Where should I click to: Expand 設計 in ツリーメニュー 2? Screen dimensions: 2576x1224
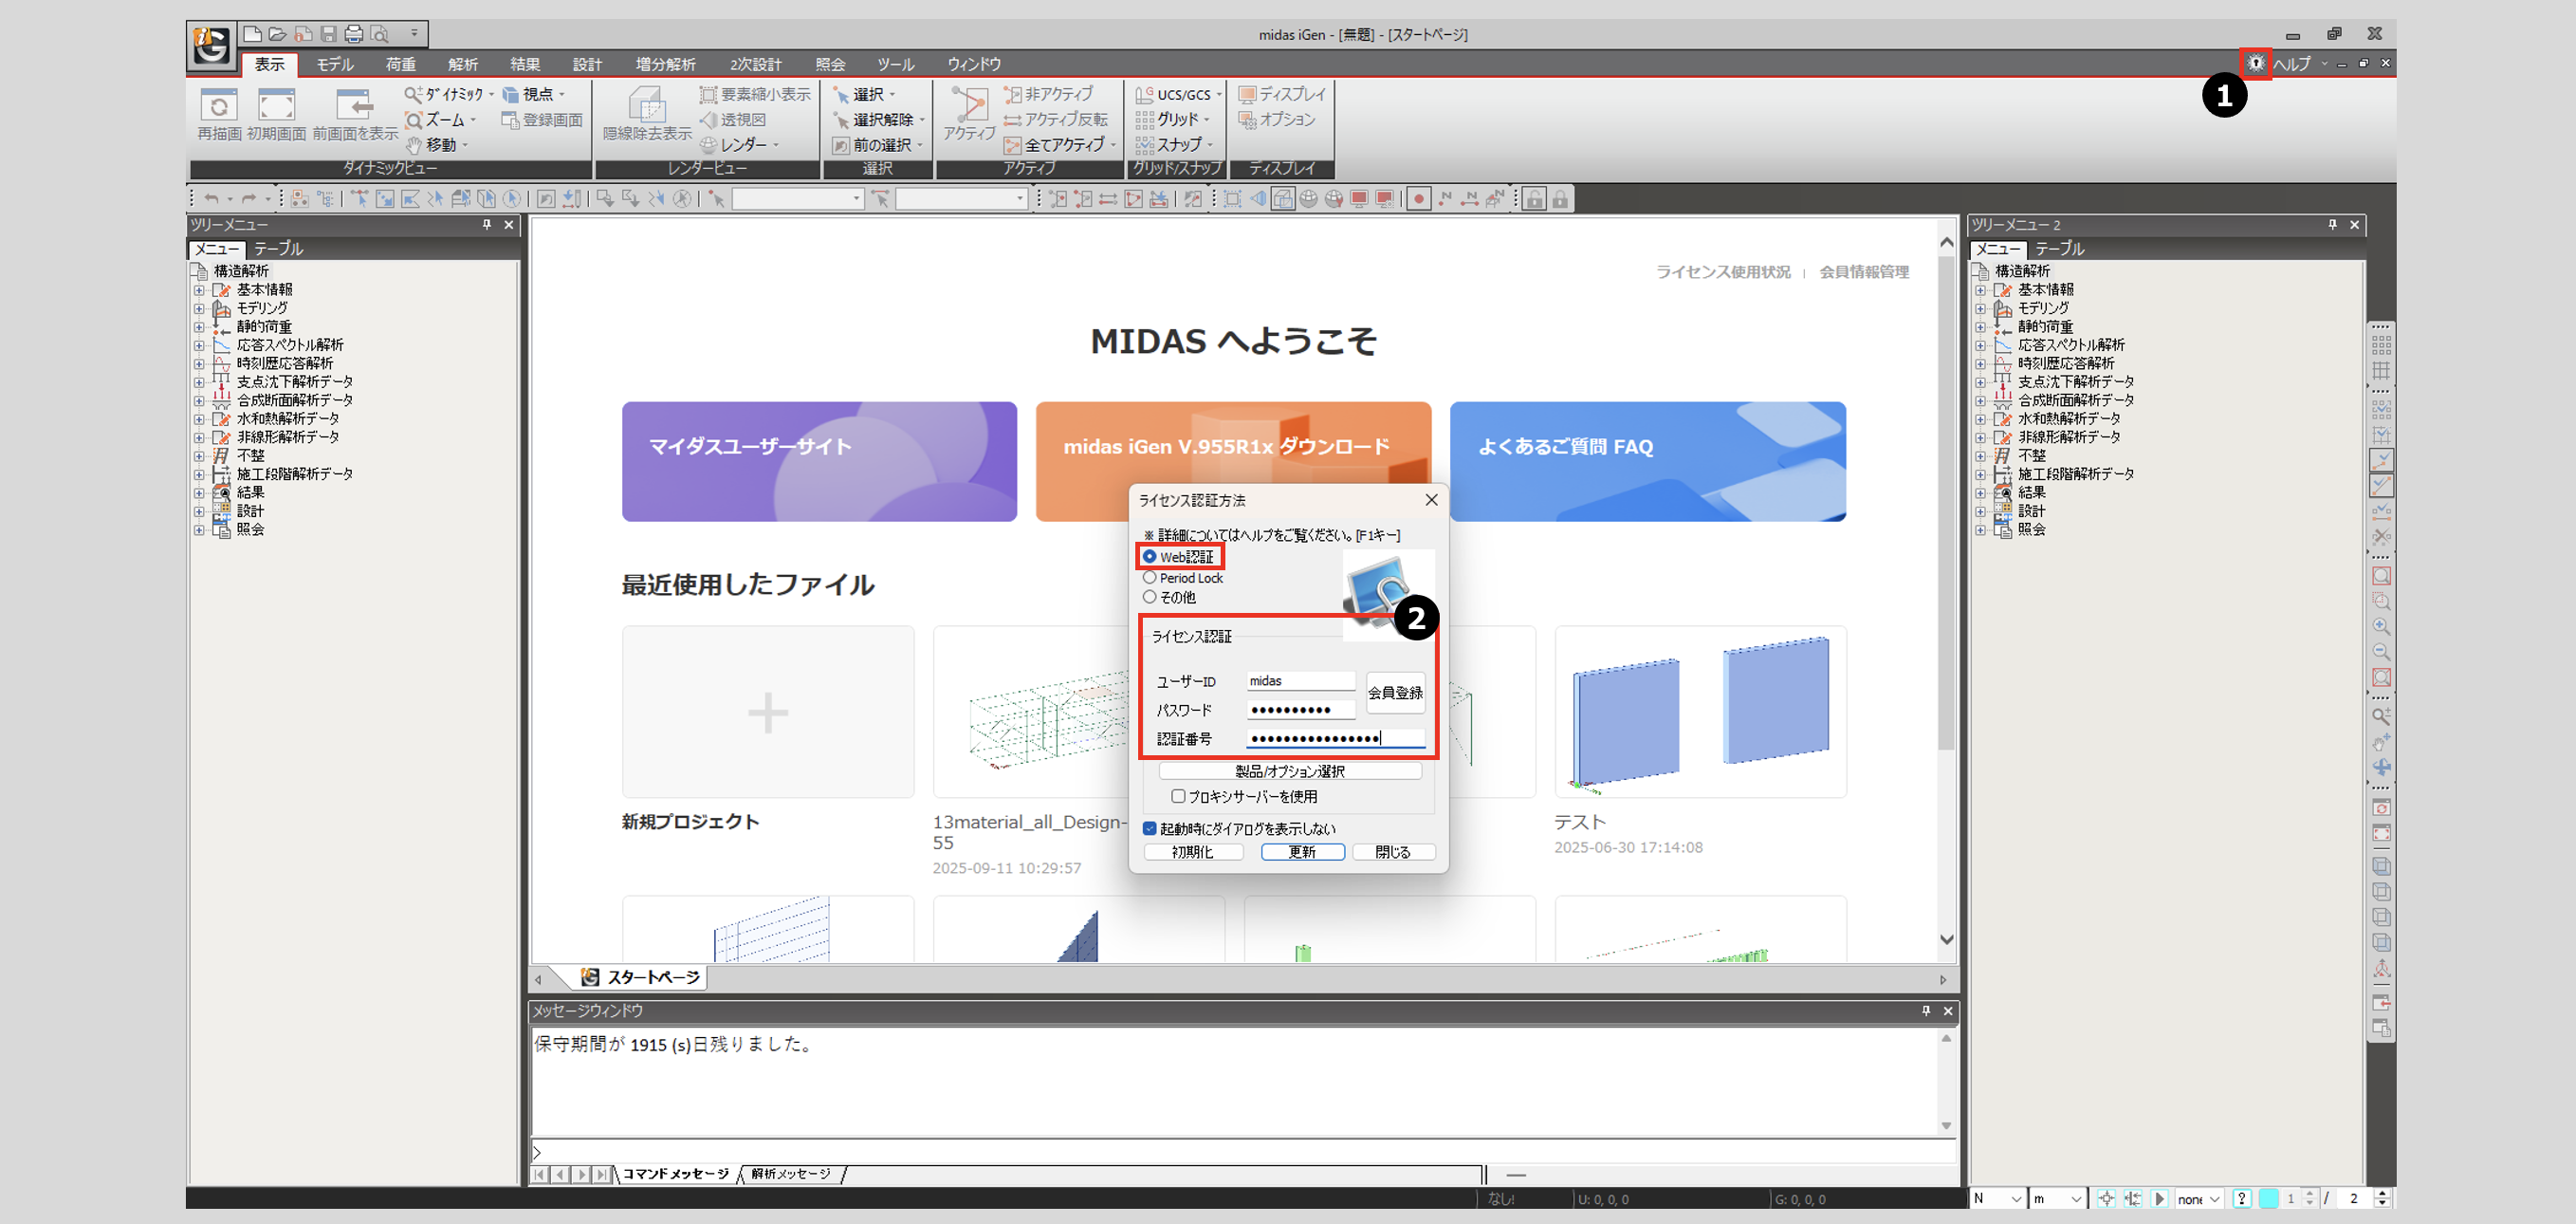[1980, 511]
